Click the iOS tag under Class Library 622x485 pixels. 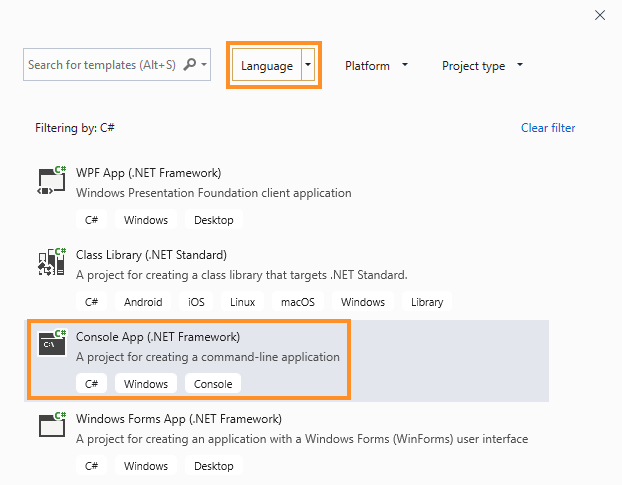[196, 302]
